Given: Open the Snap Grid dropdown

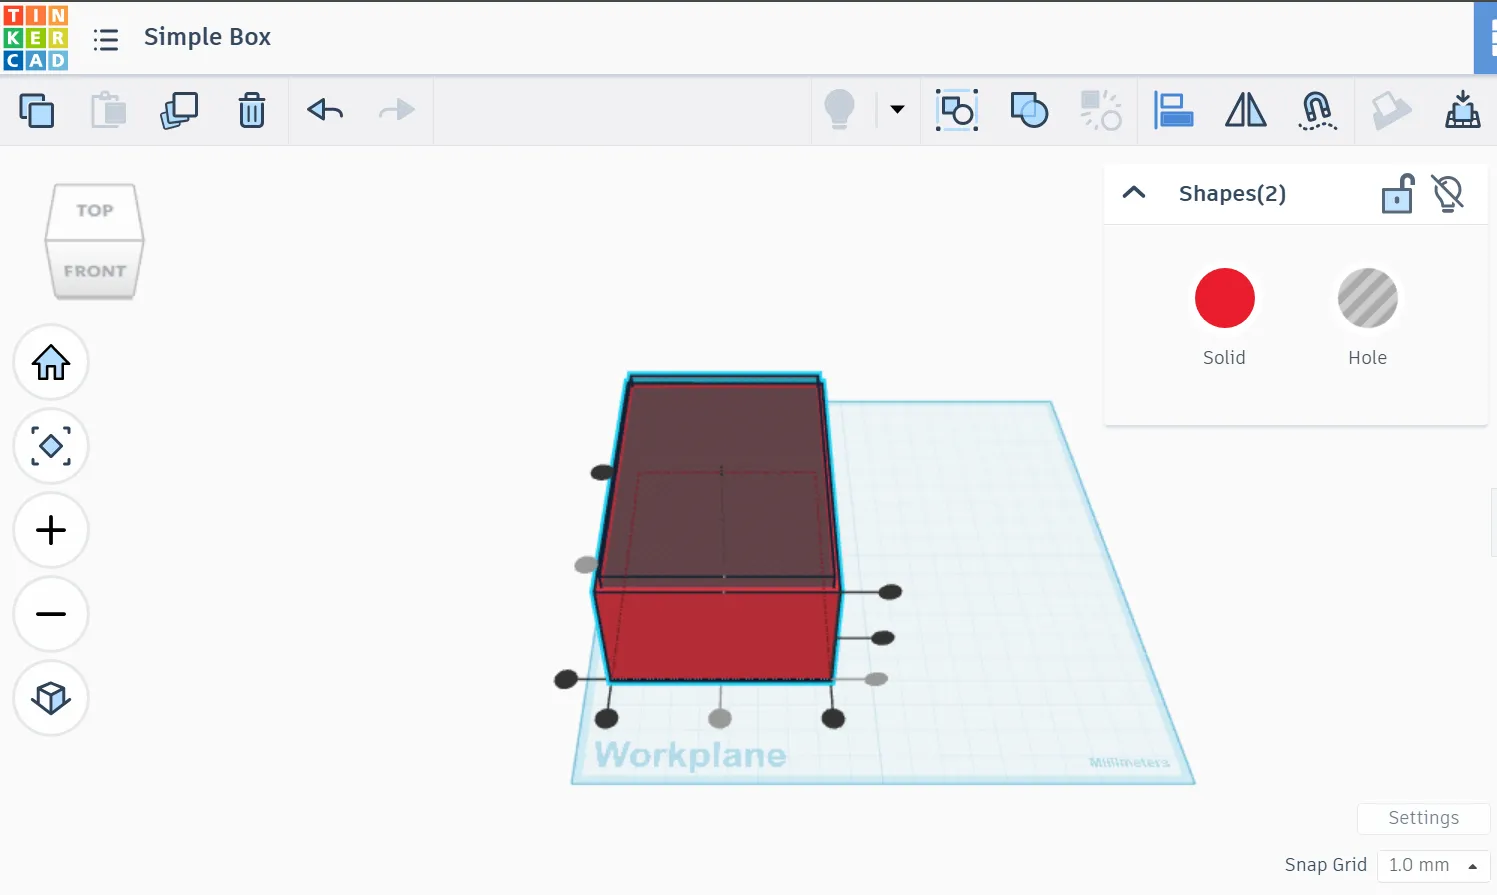Looking at the screenshot, I should 1432,865.
